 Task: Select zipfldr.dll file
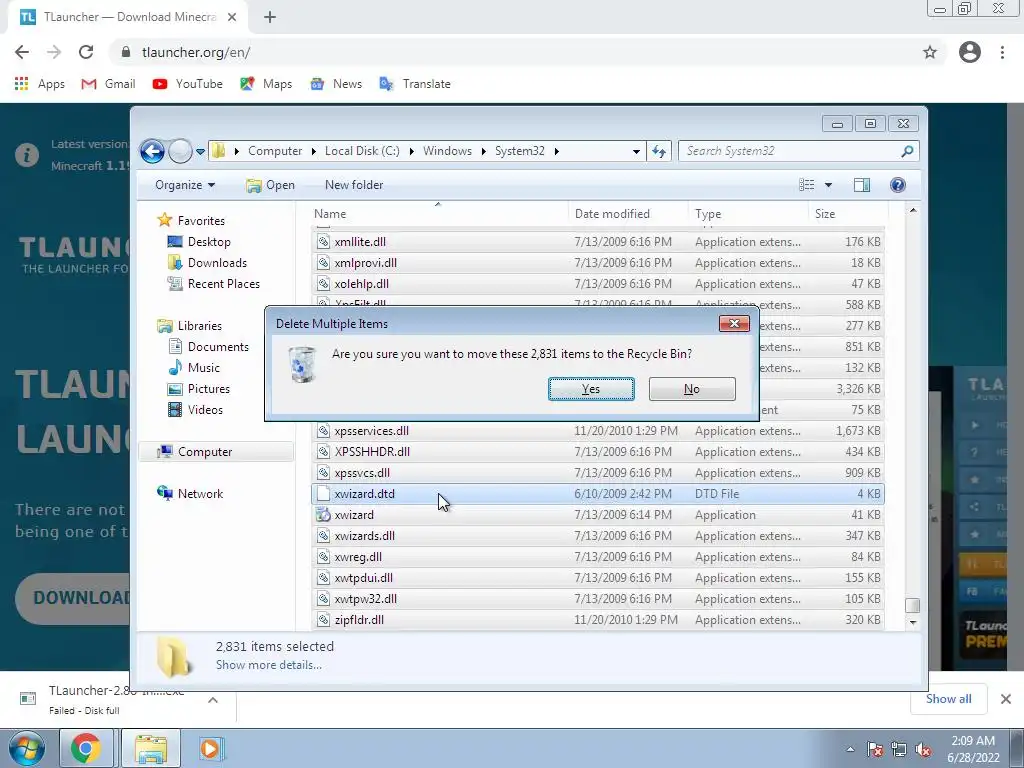[x=598, y=620]
